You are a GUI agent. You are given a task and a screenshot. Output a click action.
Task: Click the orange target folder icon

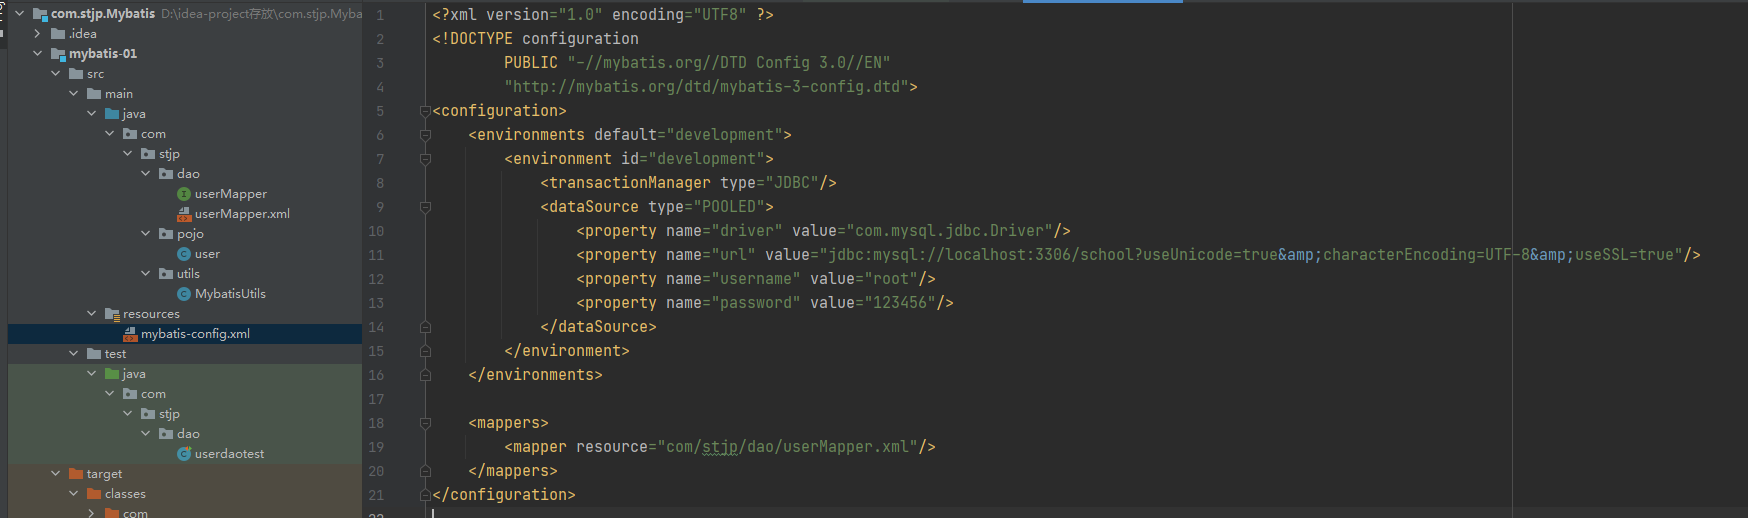coord(76,474)
